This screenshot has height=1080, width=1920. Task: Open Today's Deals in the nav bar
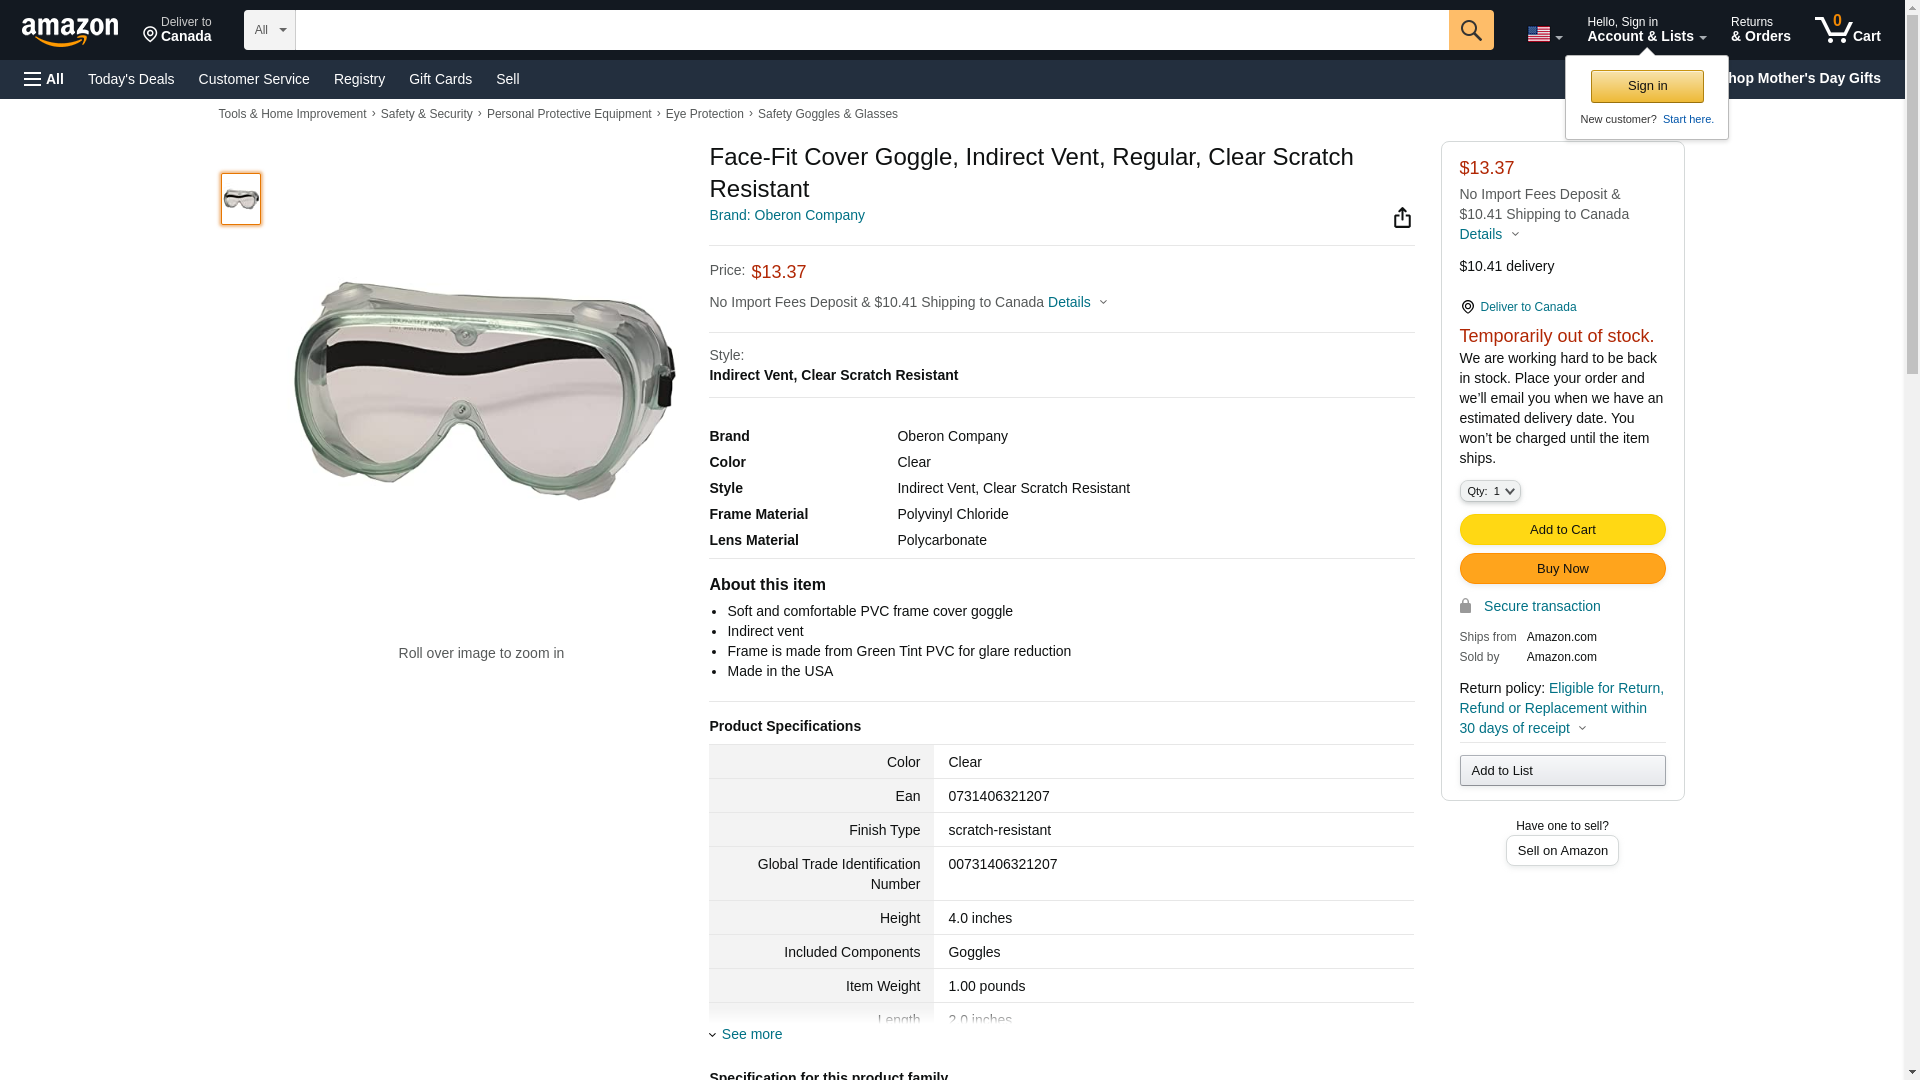coord(131,79)
